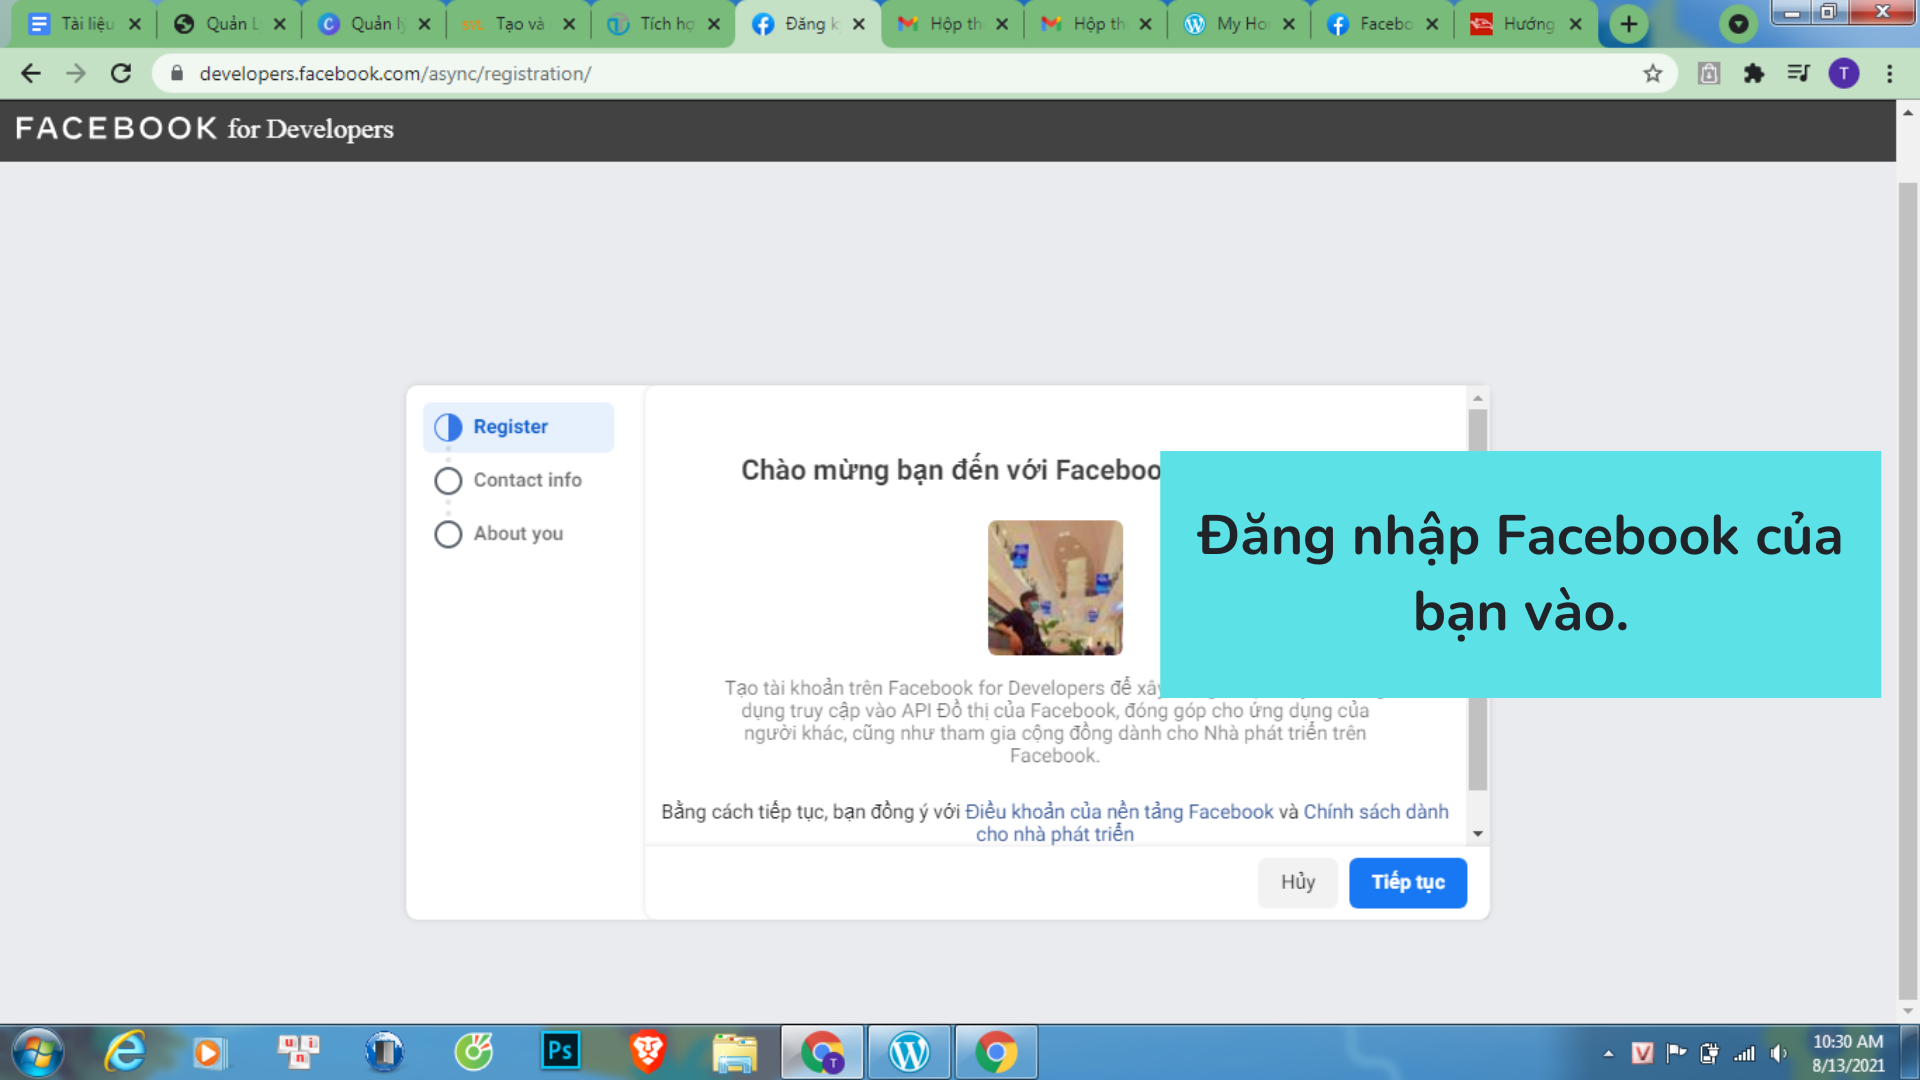1920x1080 pixels.
Task: Click the clipboard extension icon beside the star
Action: click(1709, 73)
